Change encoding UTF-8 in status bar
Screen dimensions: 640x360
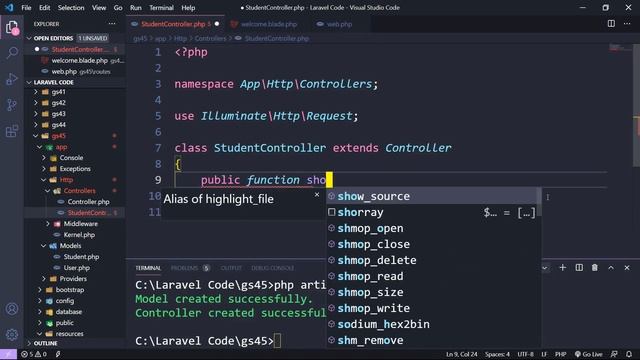pyautogui.click(x=525, y=354)
